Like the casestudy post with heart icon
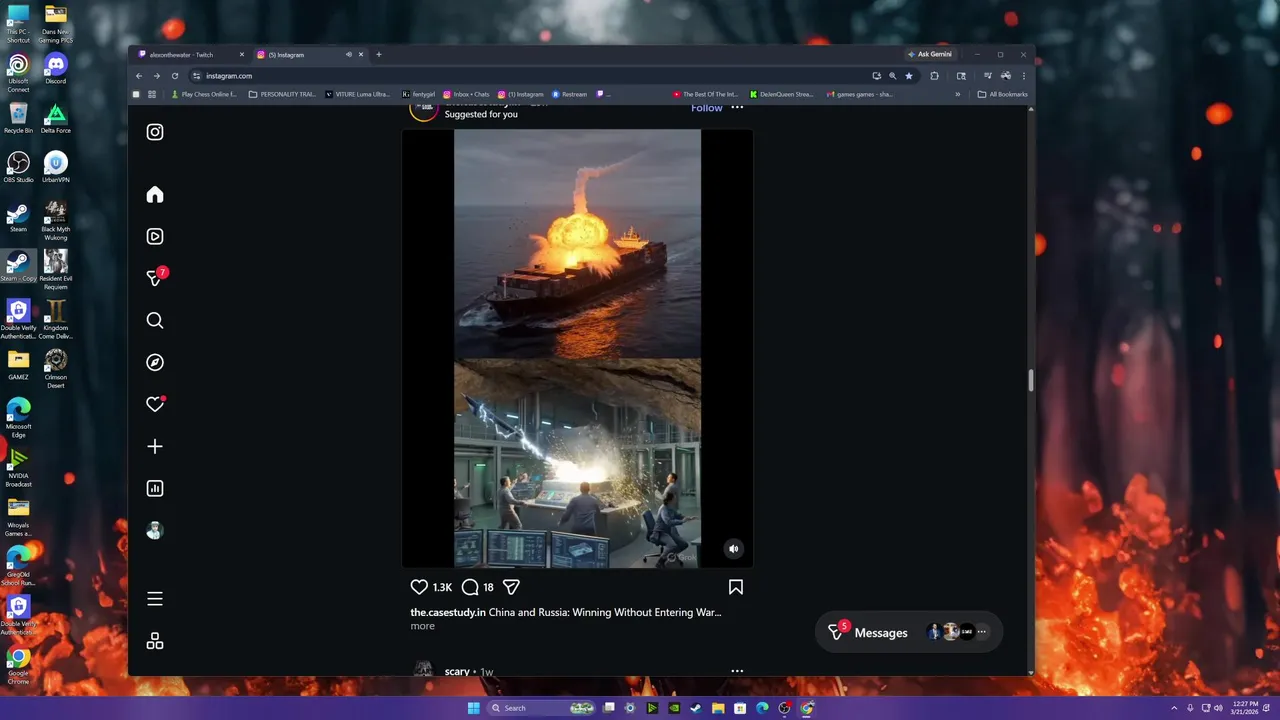Viewport: 1280px width, 720px height. (419, 587)
